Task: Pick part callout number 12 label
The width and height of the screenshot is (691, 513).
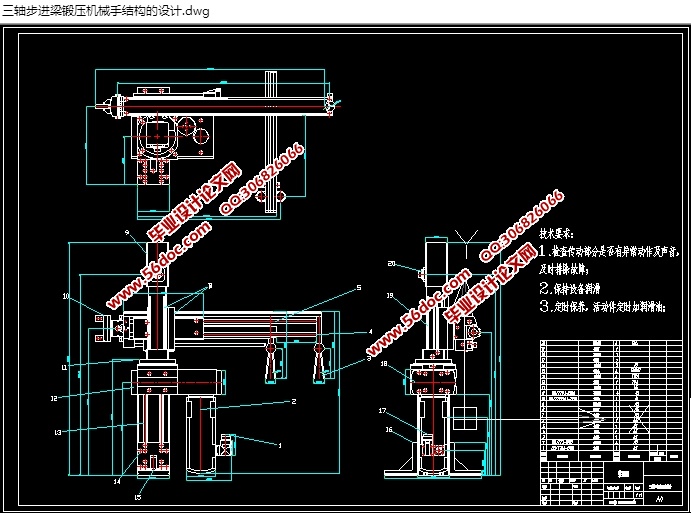Action: point(55,397)
